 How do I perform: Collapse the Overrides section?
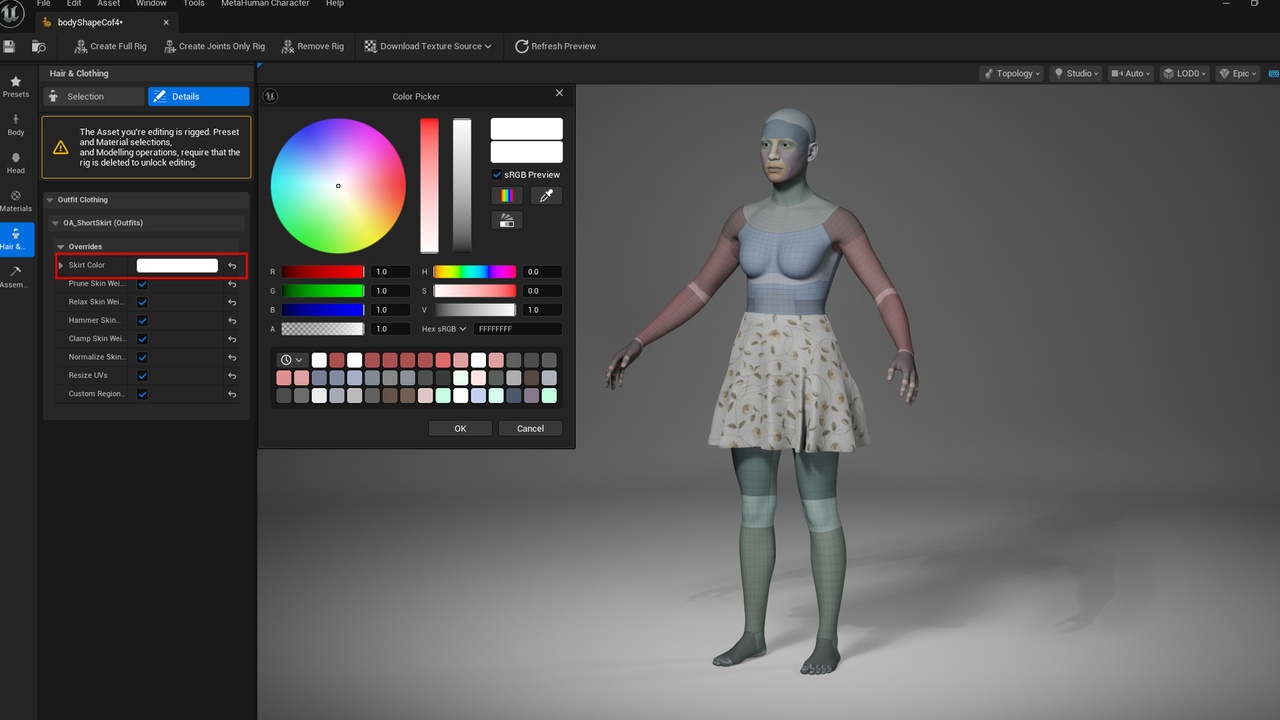(61, 247)
